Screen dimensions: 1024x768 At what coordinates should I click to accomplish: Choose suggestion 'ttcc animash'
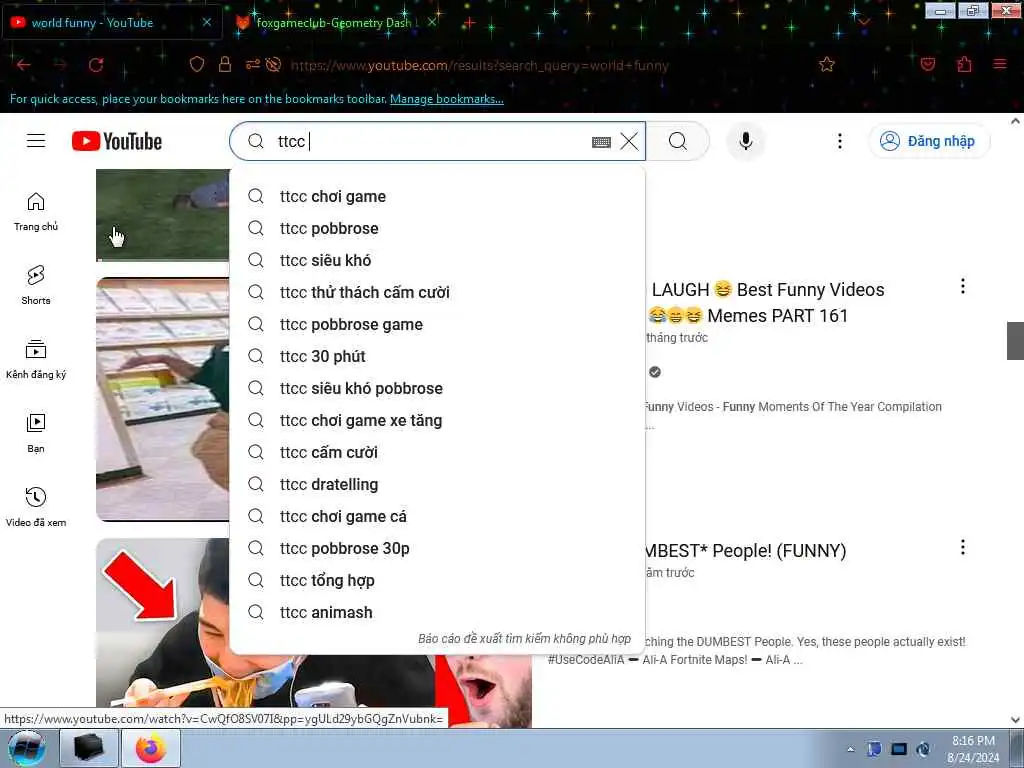pos(437,613)
